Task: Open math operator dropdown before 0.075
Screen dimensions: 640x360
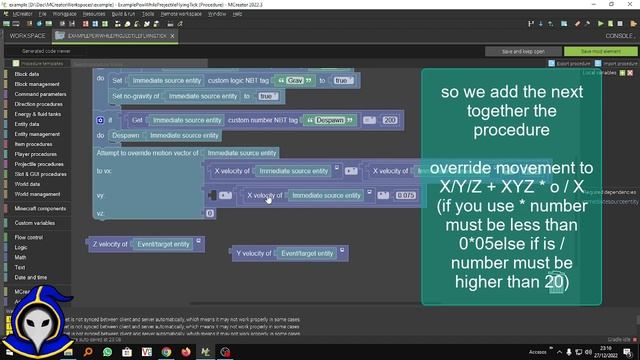Action: point(383,196)
